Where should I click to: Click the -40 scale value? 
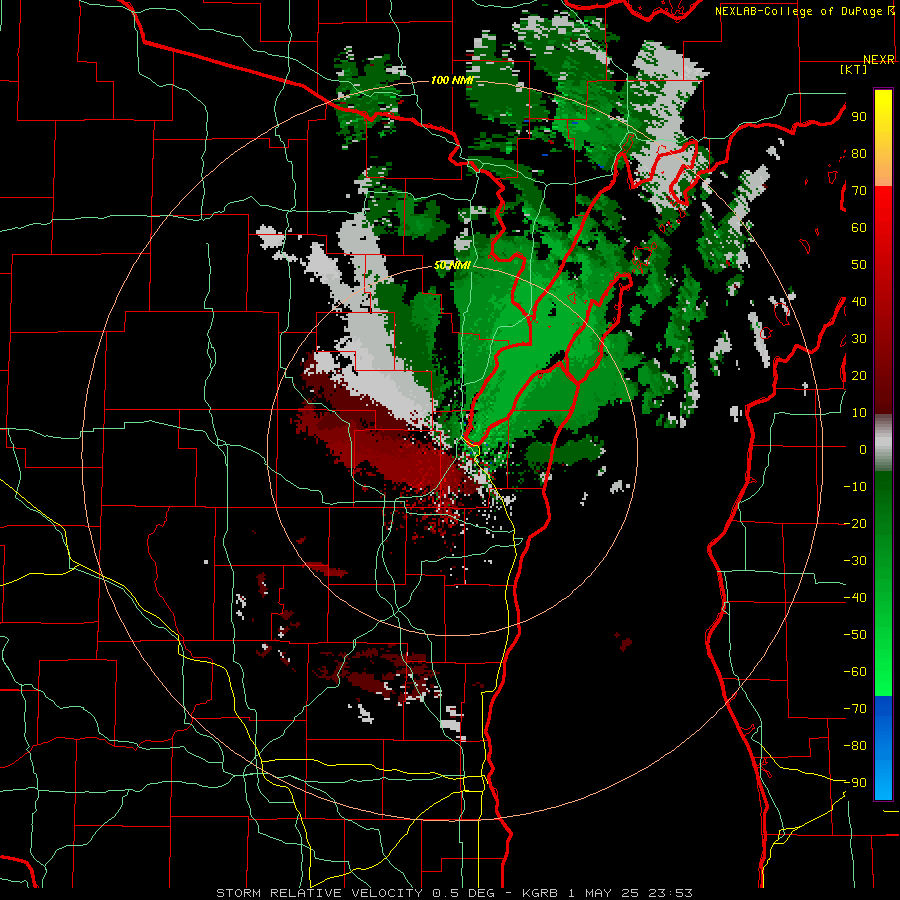tap(855, 598)
